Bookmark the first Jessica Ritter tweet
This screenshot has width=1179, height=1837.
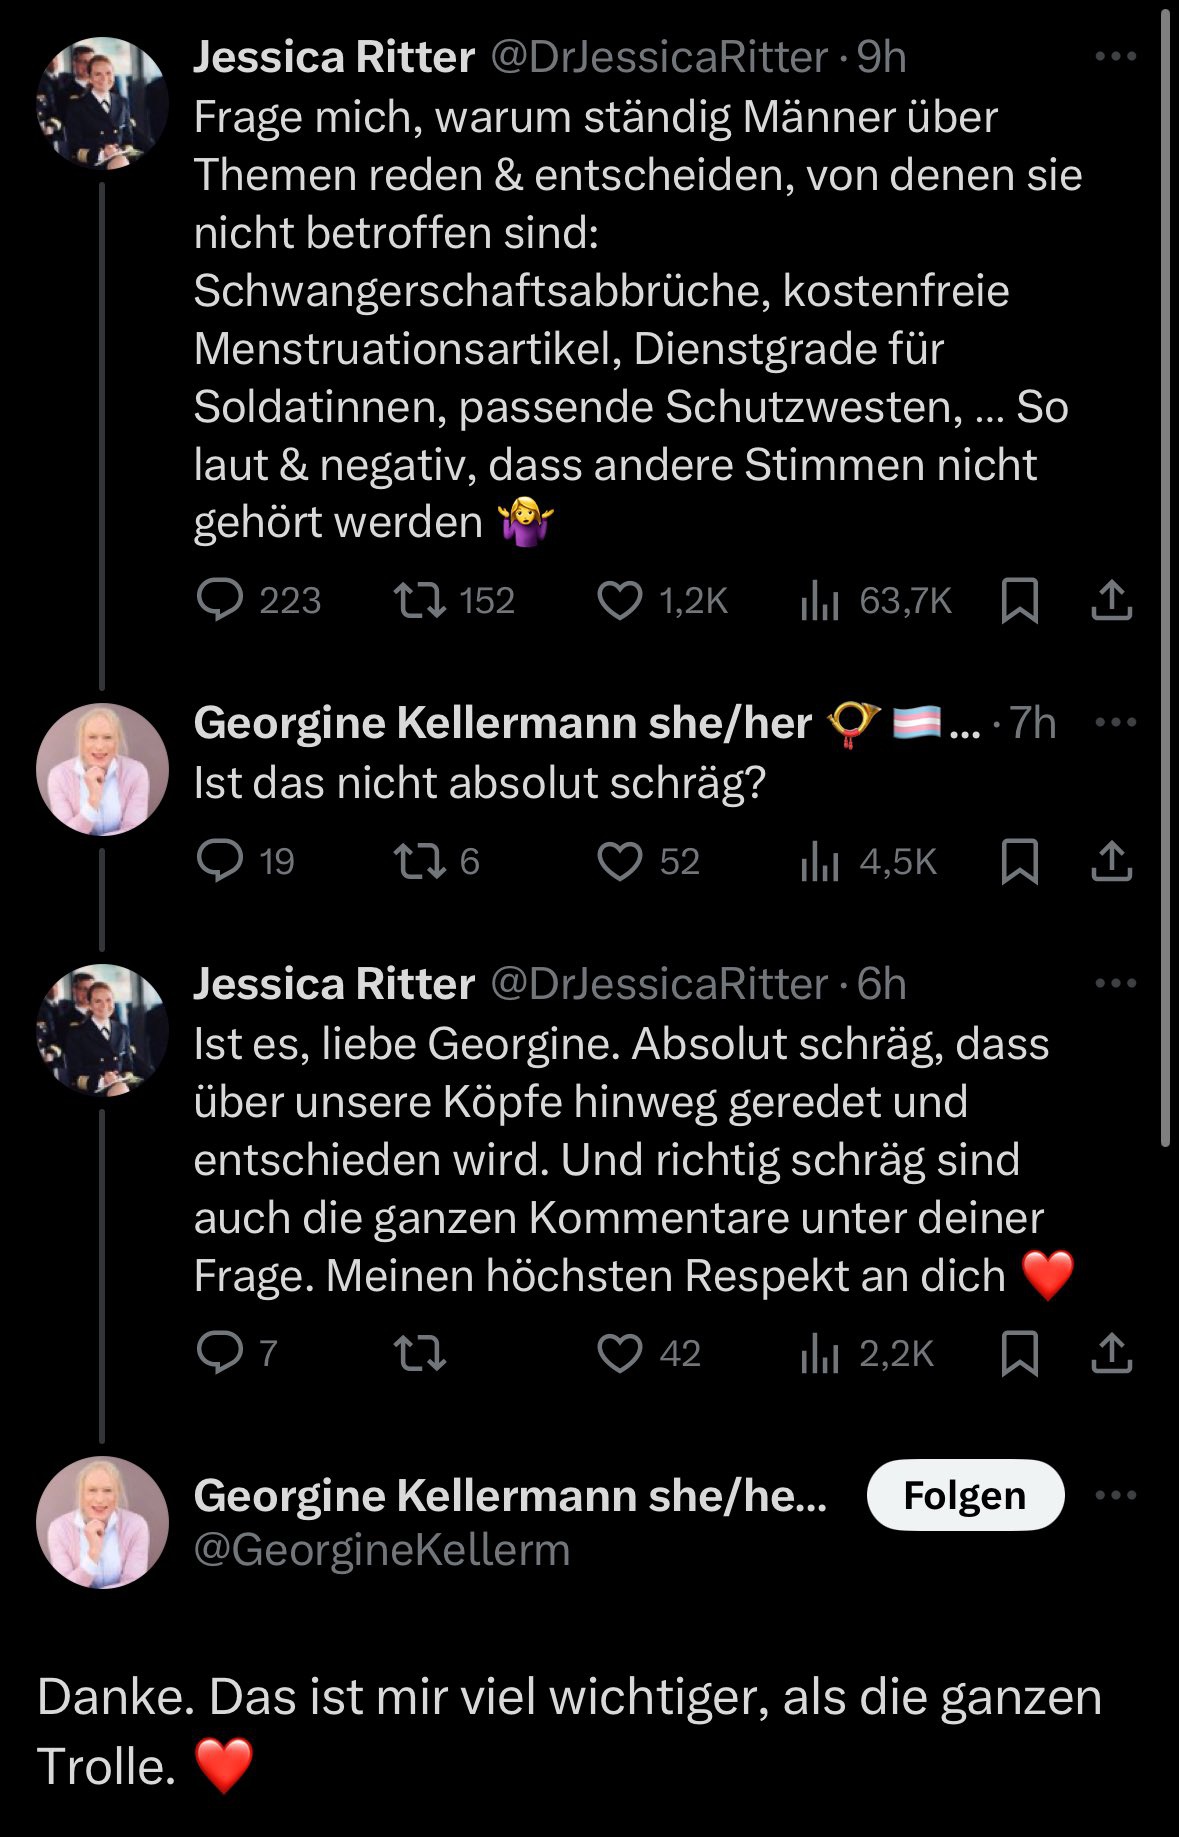(1019, 601)
